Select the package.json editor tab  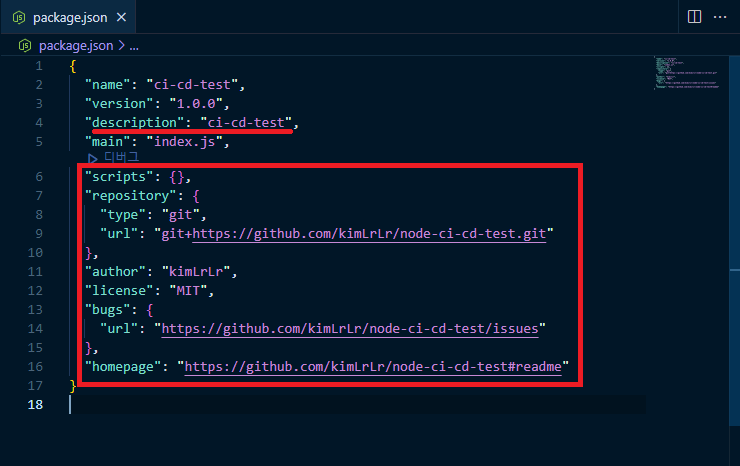[x=68, y=17]
